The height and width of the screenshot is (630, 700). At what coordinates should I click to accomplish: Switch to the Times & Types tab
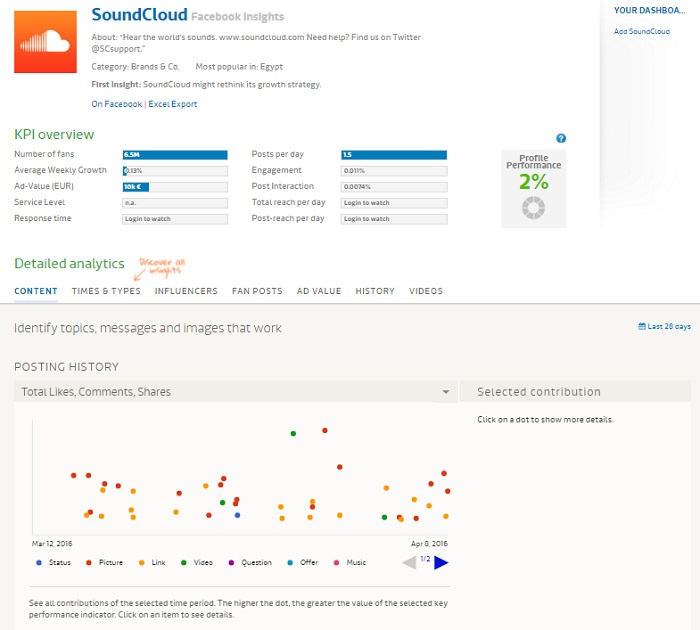[x=106, y=291]
